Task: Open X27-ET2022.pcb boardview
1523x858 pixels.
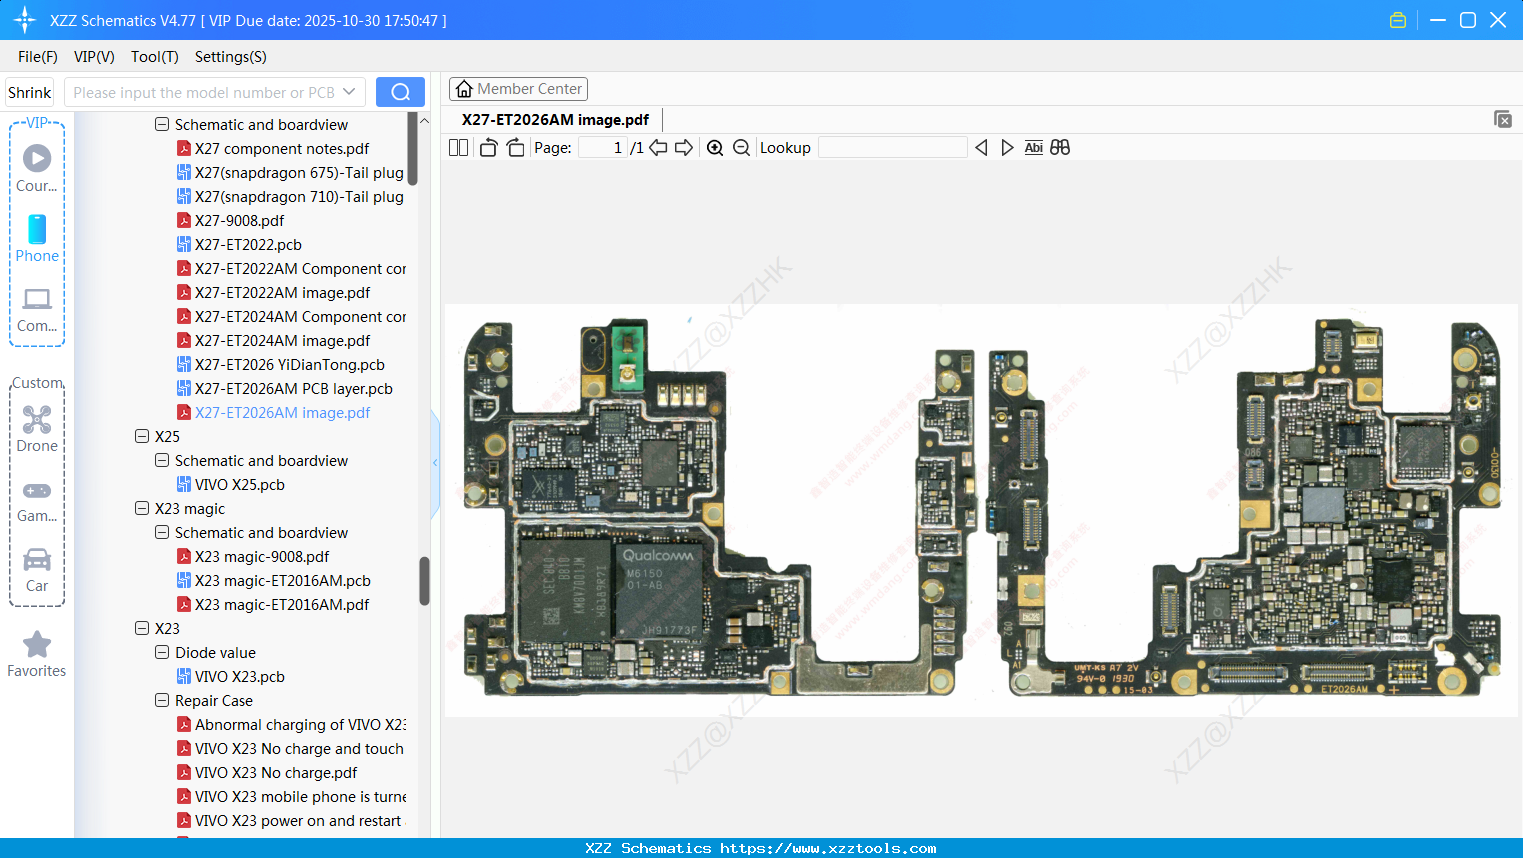Action: [x=248, y=245]
